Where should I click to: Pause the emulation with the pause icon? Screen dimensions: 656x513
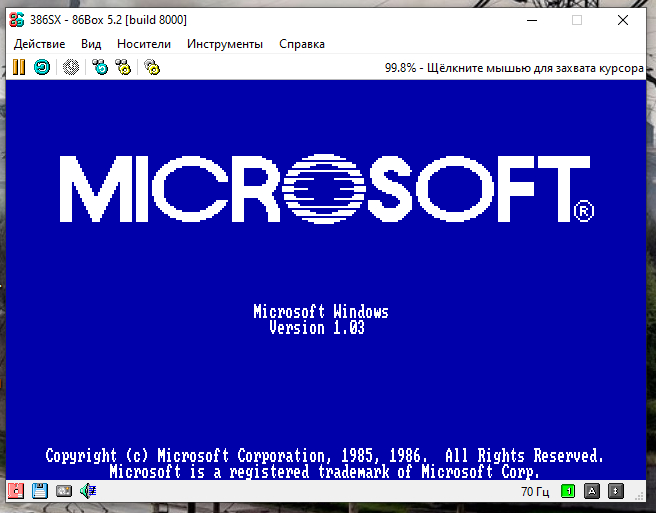point(18,67)
